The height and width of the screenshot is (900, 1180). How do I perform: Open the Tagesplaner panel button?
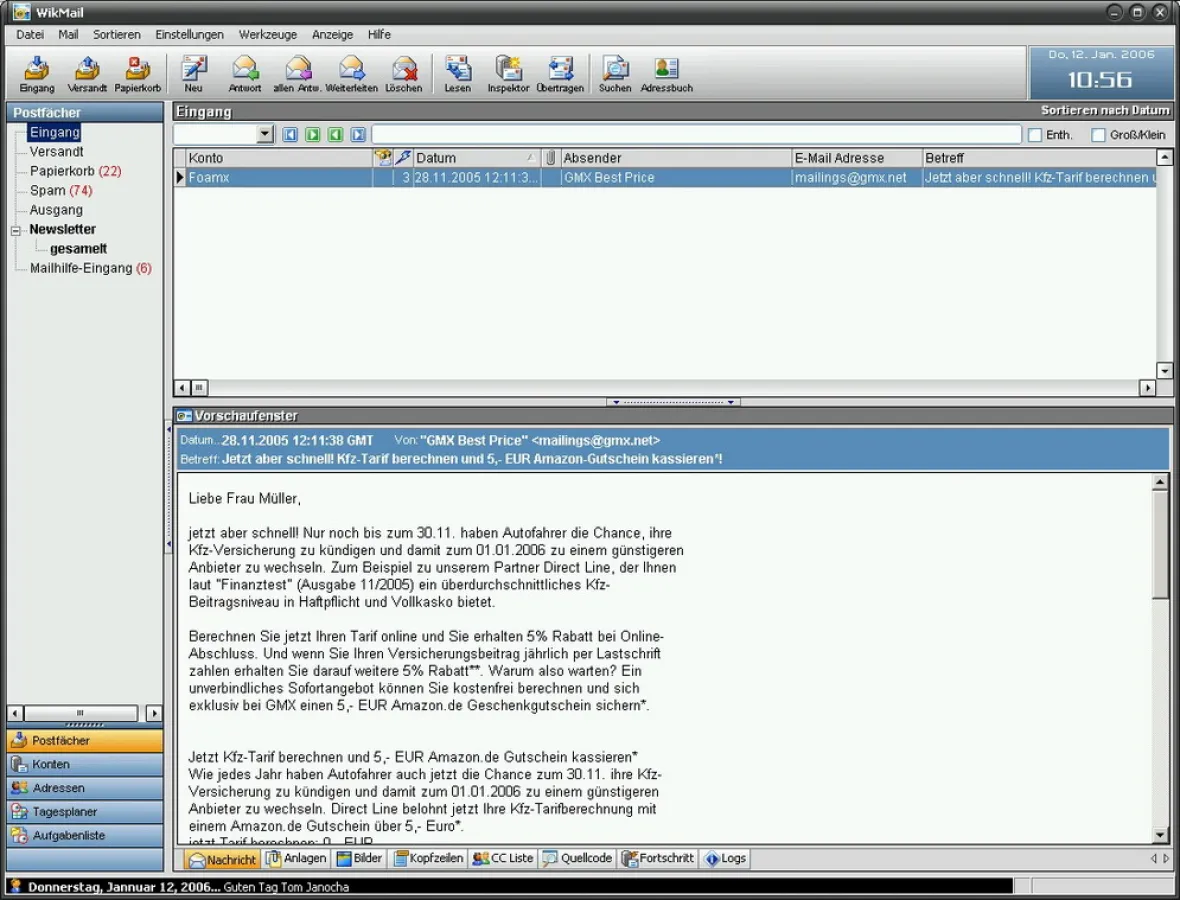tap(84, 812)
